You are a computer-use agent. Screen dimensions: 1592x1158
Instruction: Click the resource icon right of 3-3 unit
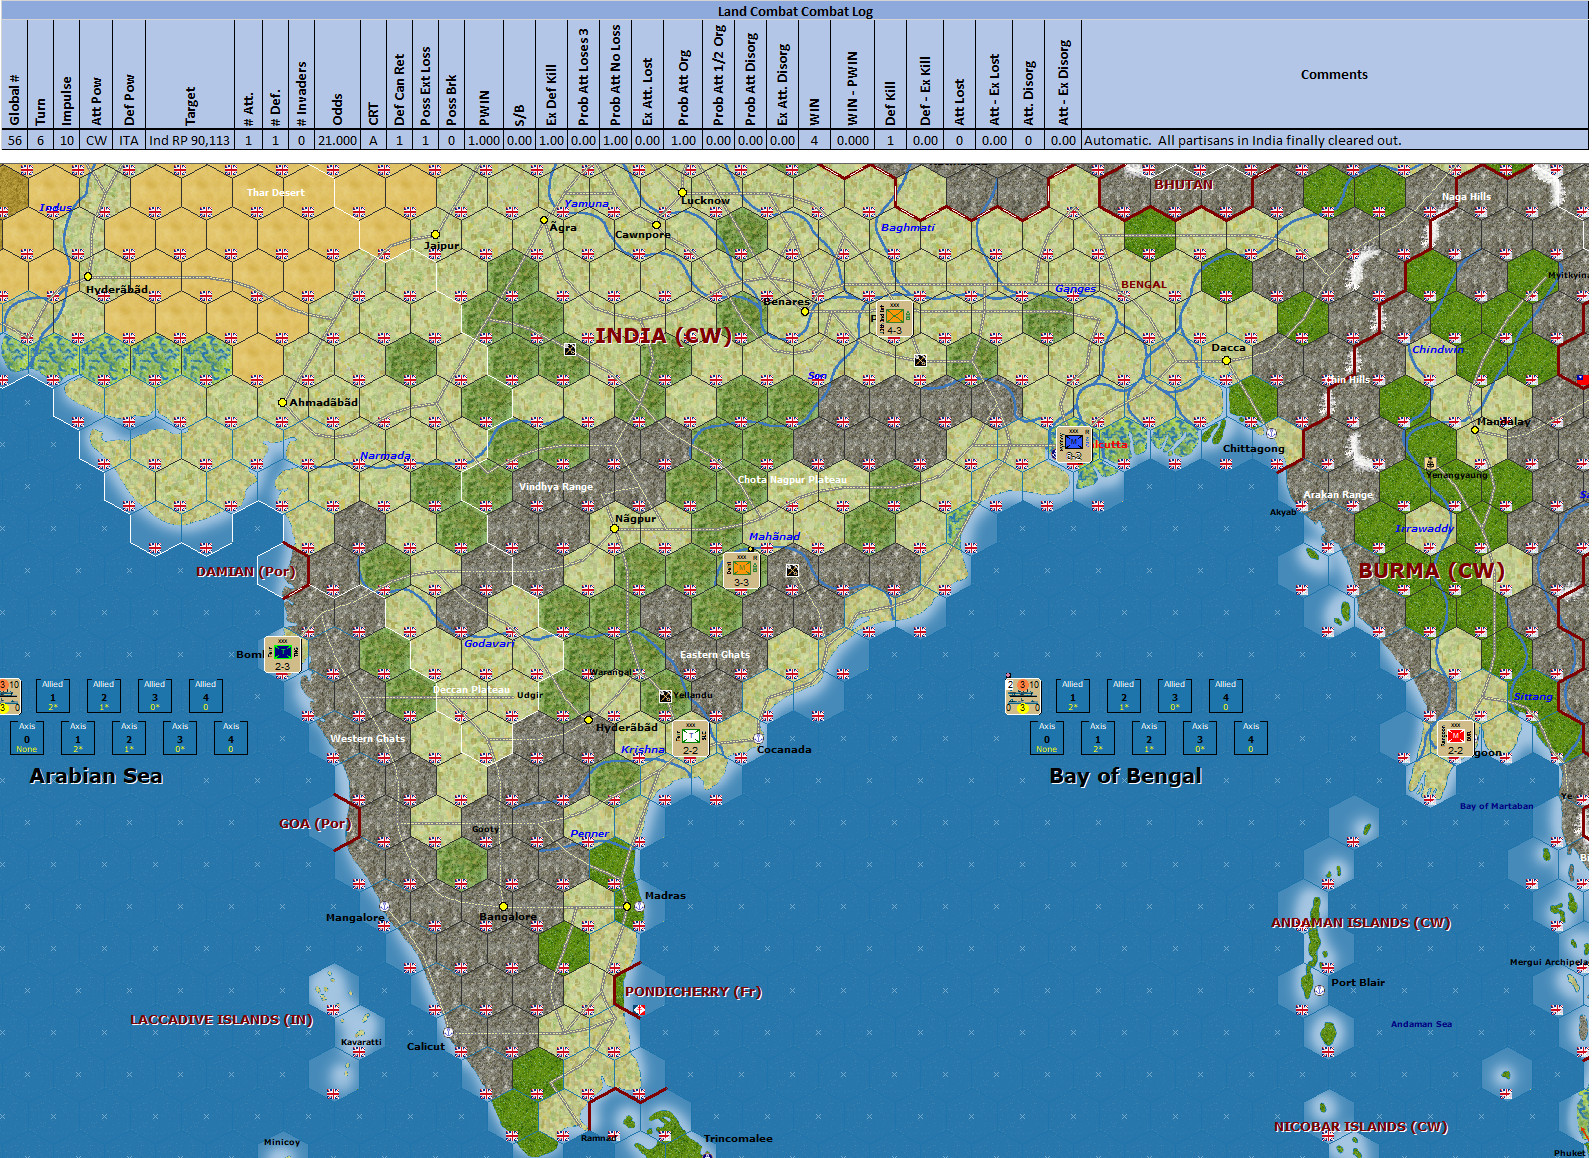tap(792, 570)
